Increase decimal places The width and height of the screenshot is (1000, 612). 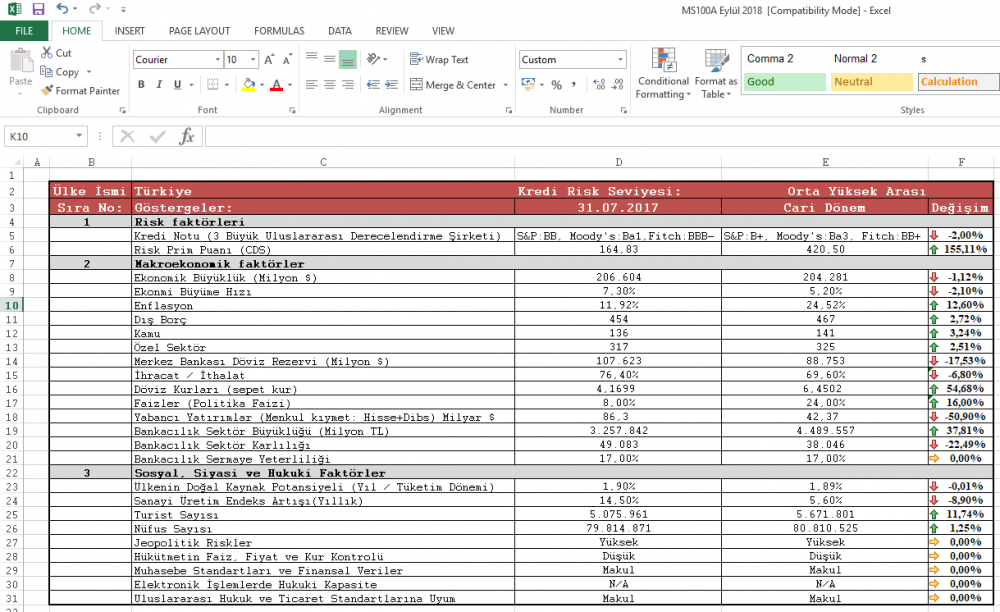(599, 85)
